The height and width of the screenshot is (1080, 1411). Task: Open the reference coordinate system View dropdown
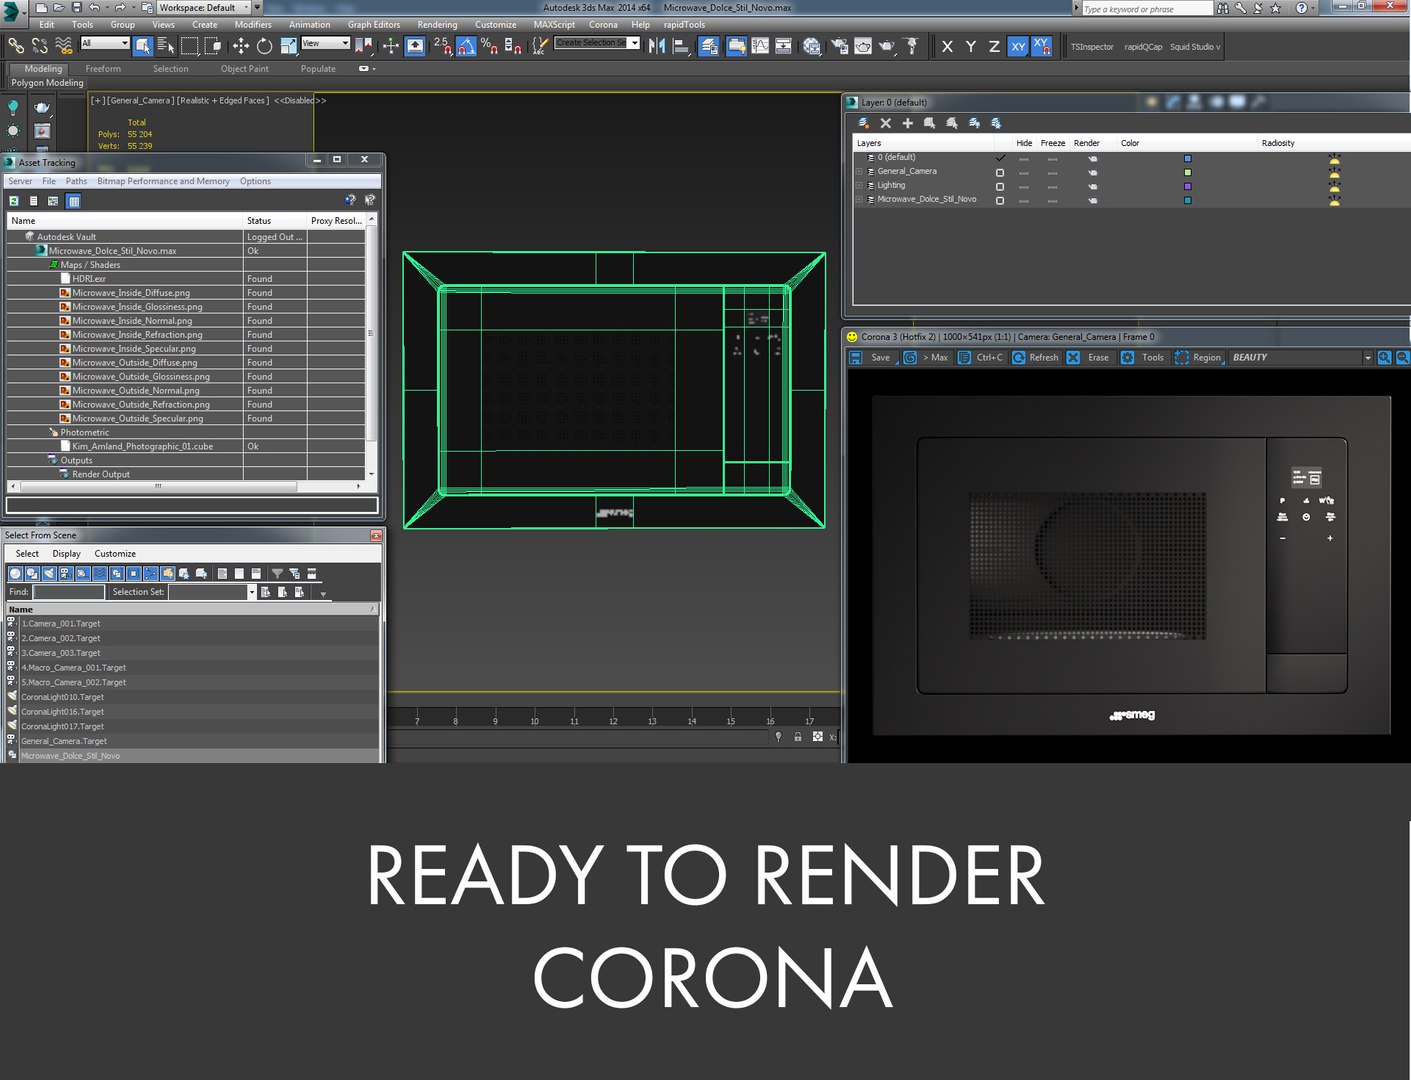coord(325,43)
